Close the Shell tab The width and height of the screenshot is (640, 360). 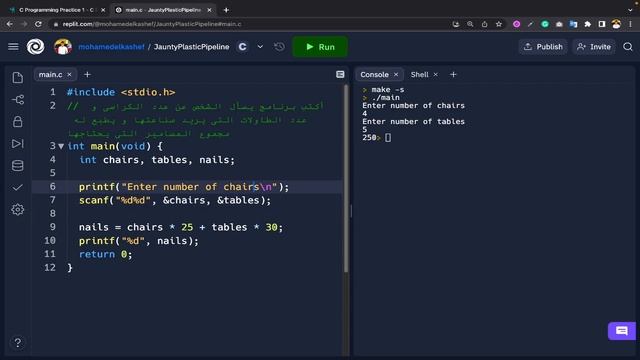tap(436, 75)
